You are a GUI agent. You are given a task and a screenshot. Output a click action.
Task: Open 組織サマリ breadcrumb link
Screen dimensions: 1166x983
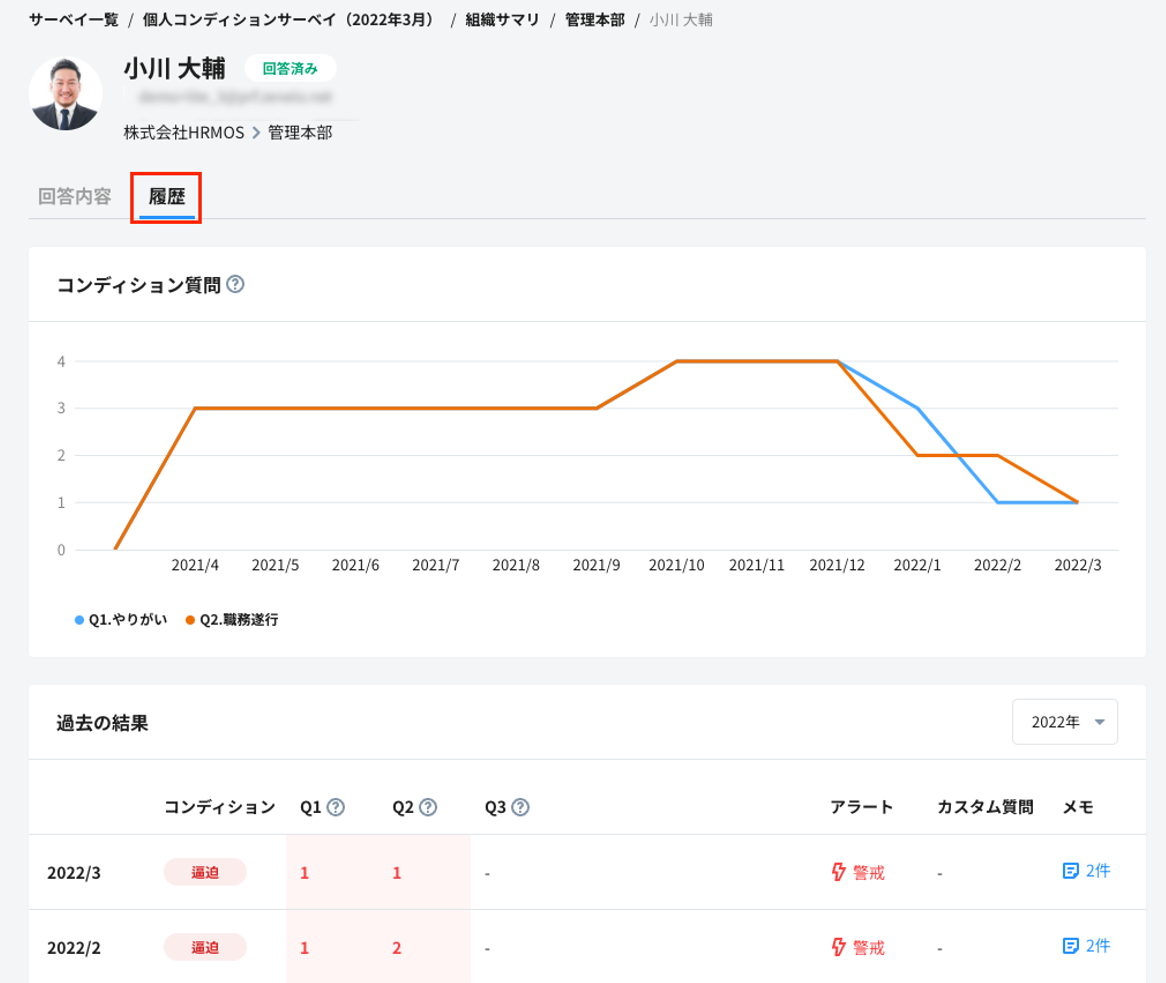pos(502,20)
